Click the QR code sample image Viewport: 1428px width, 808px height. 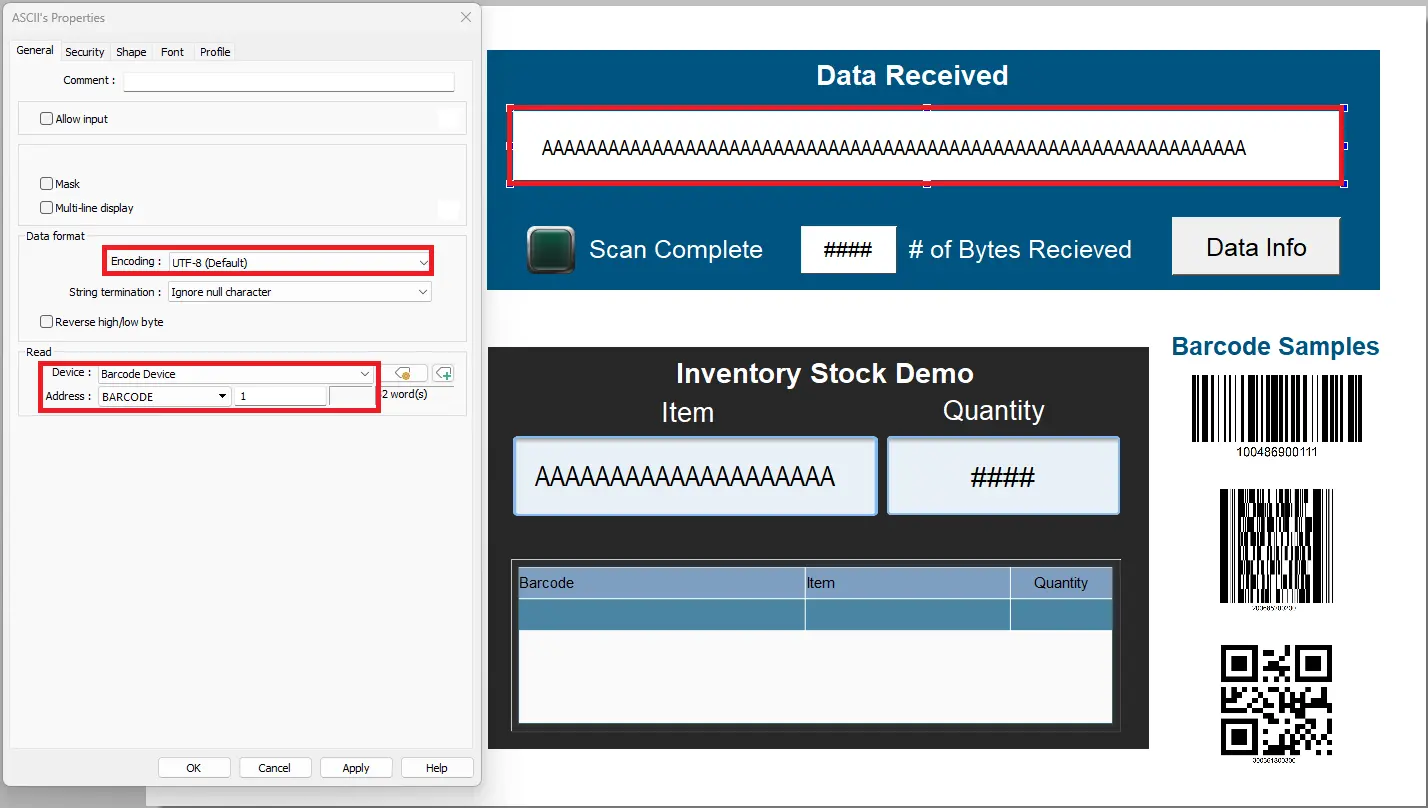point(1275,700)
